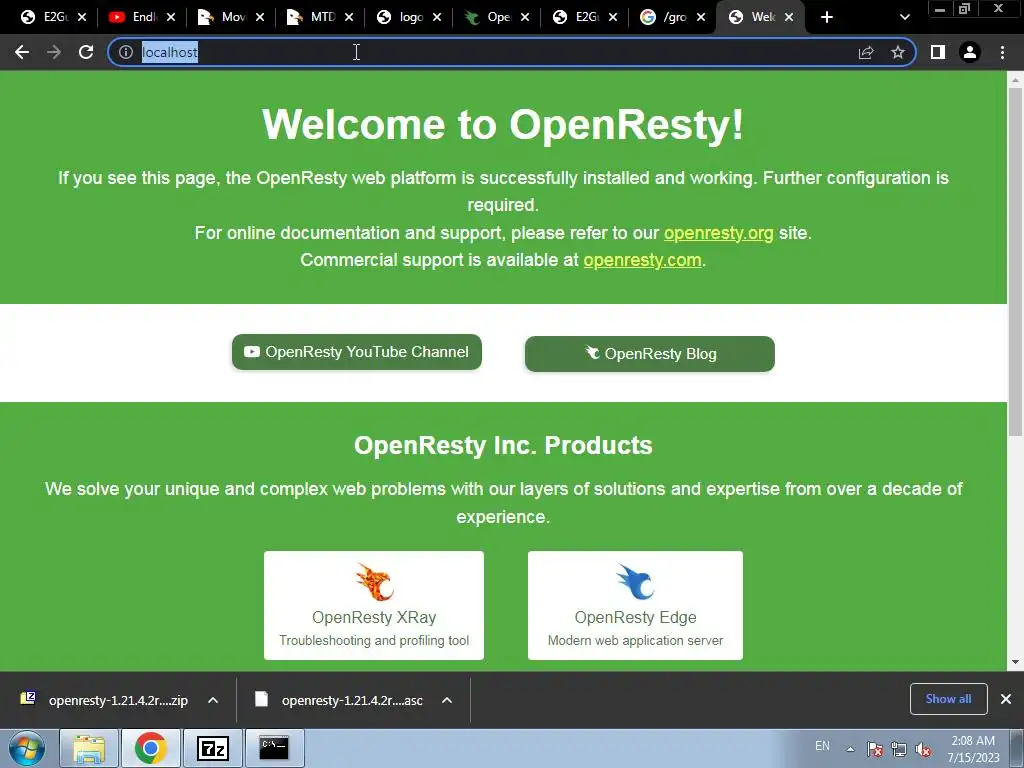
Task: Open the Chrome profile menu
Action: 970,52
